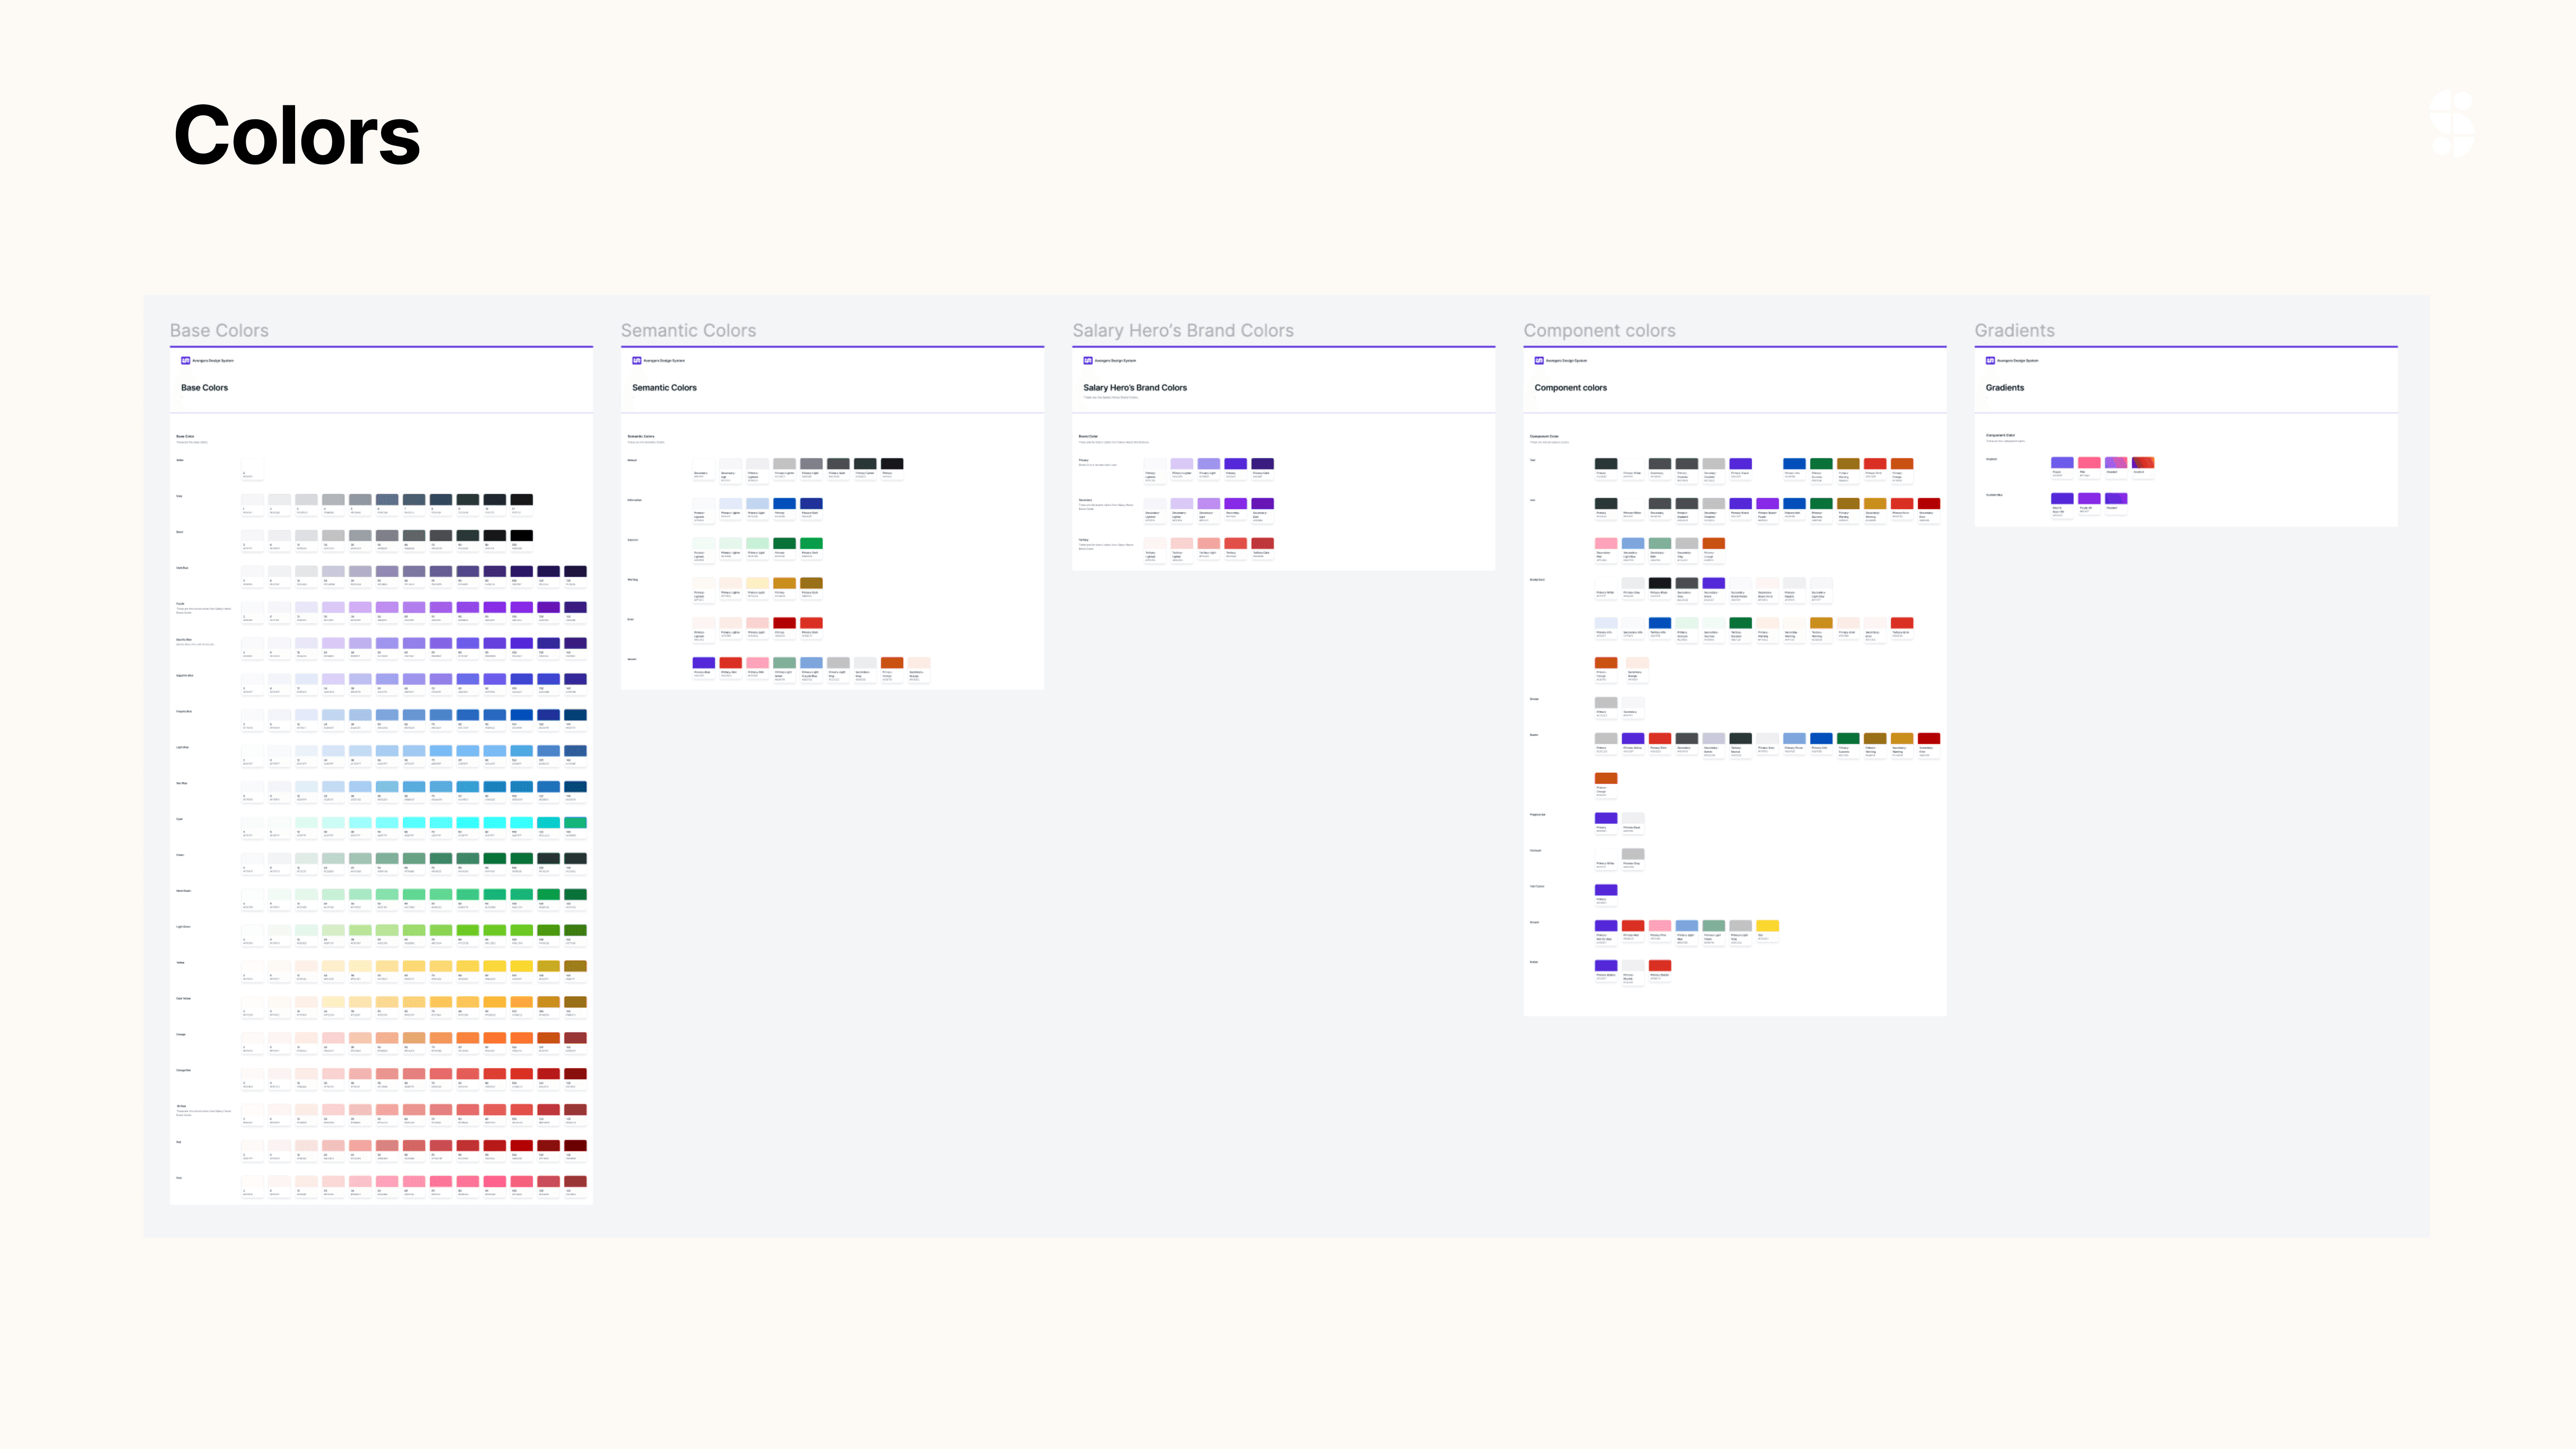Click the "Neutral" row label in Semantic Colors
Viewport: 2576px width, 1449px height.
tap(632, 460)
